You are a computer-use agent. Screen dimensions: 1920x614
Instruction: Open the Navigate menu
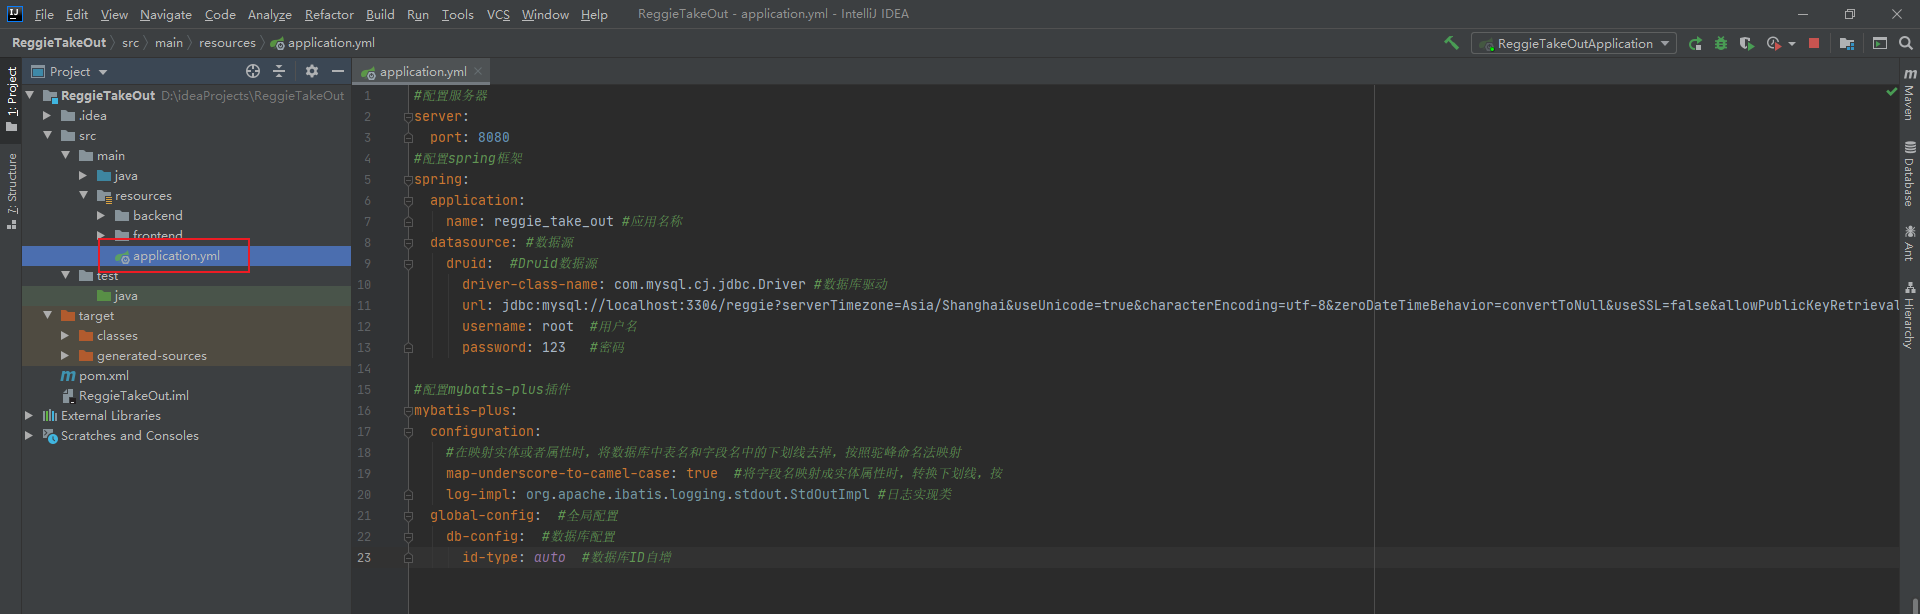(x=165, y=14)
